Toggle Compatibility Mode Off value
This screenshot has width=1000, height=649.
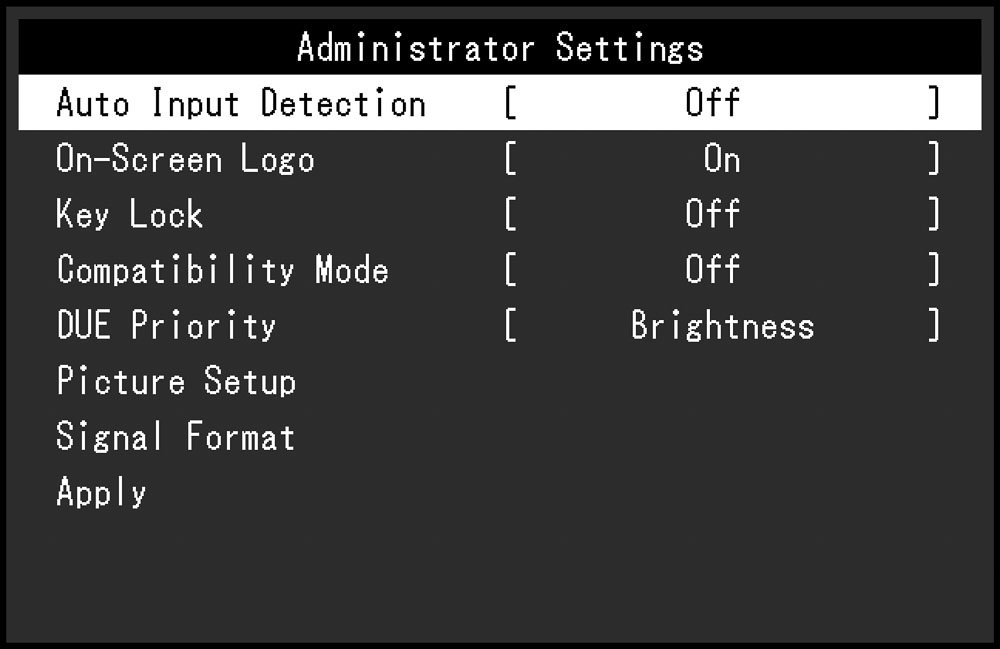pyautogui.click(x=712, y=269)
